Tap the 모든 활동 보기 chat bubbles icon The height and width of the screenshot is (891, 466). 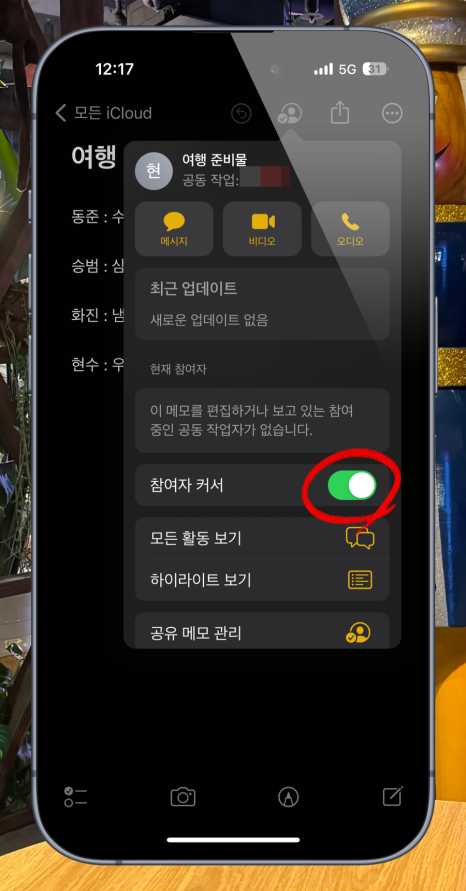[x=360, y=538]
